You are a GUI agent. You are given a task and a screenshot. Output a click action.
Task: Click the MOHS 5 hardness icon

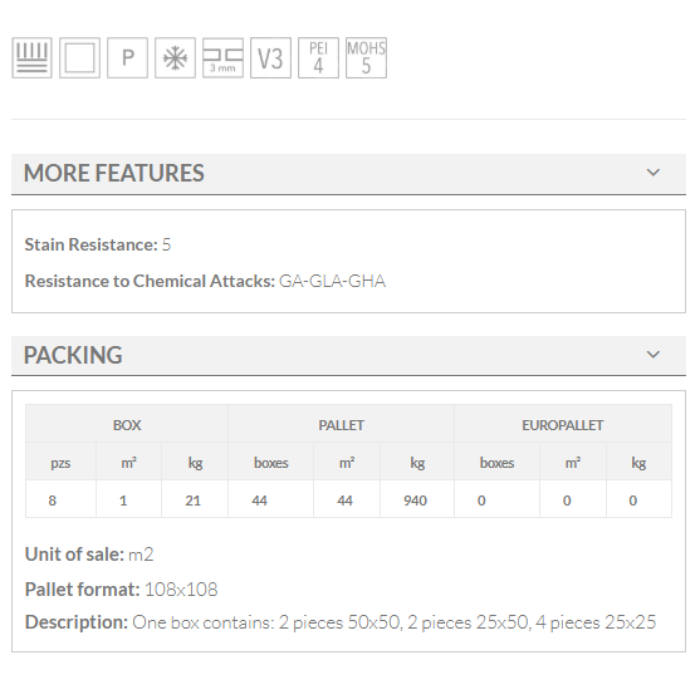tap(366, 58)
